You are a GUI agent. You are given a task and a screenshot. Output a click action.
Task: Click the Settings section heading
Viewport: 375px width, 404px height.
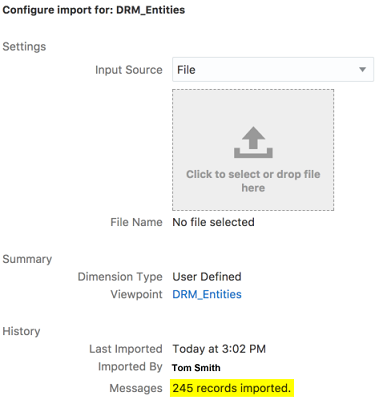(24, 47)
